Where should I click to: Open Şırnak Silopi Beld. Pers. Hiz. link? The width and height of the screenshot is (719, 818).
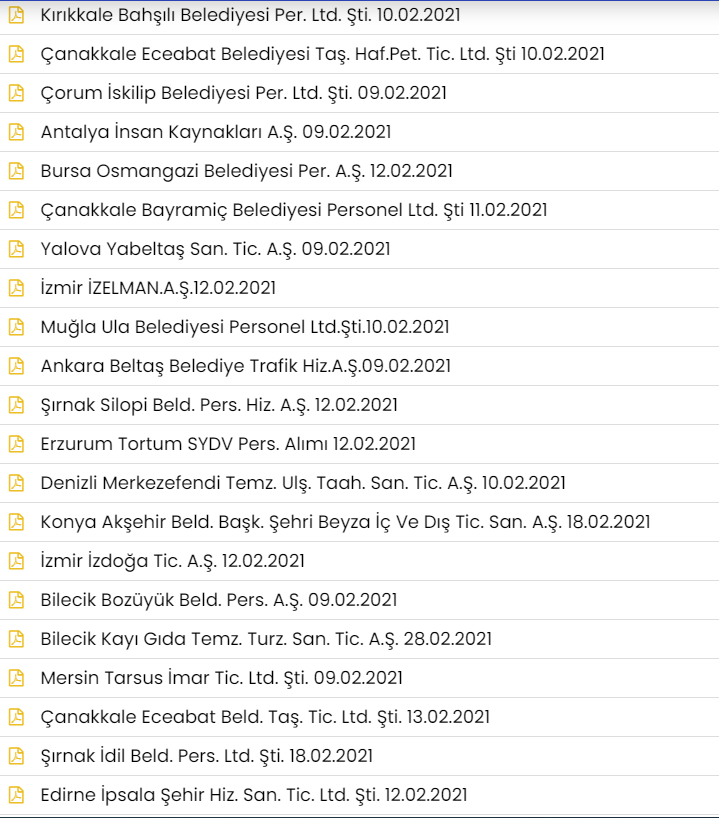pyautogui.click(x=219, y=405)
